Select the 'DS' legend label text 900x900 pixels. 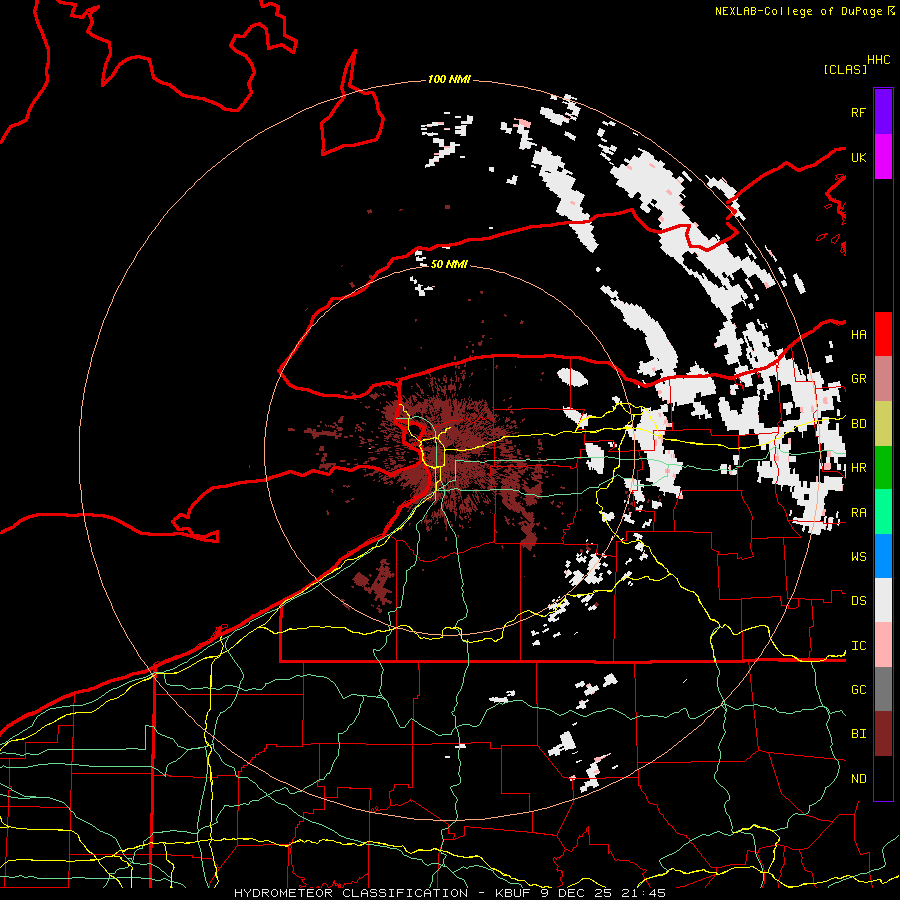click(x=858, y=601)
